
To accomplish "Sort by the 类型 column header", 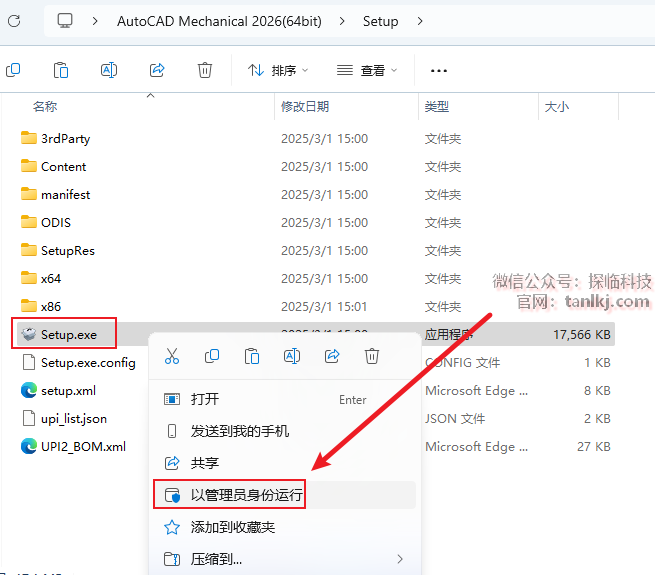I will click(437, 107).
